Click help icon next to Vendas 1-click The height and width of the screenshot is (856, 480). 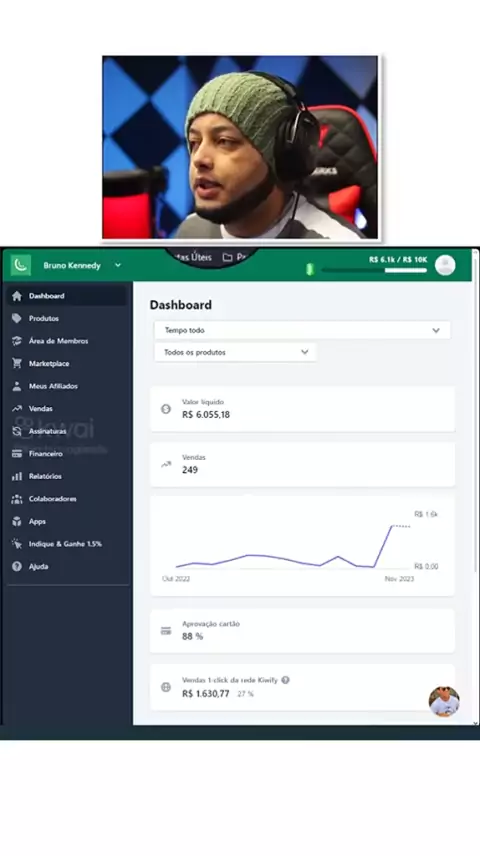(x=285, y=680)
